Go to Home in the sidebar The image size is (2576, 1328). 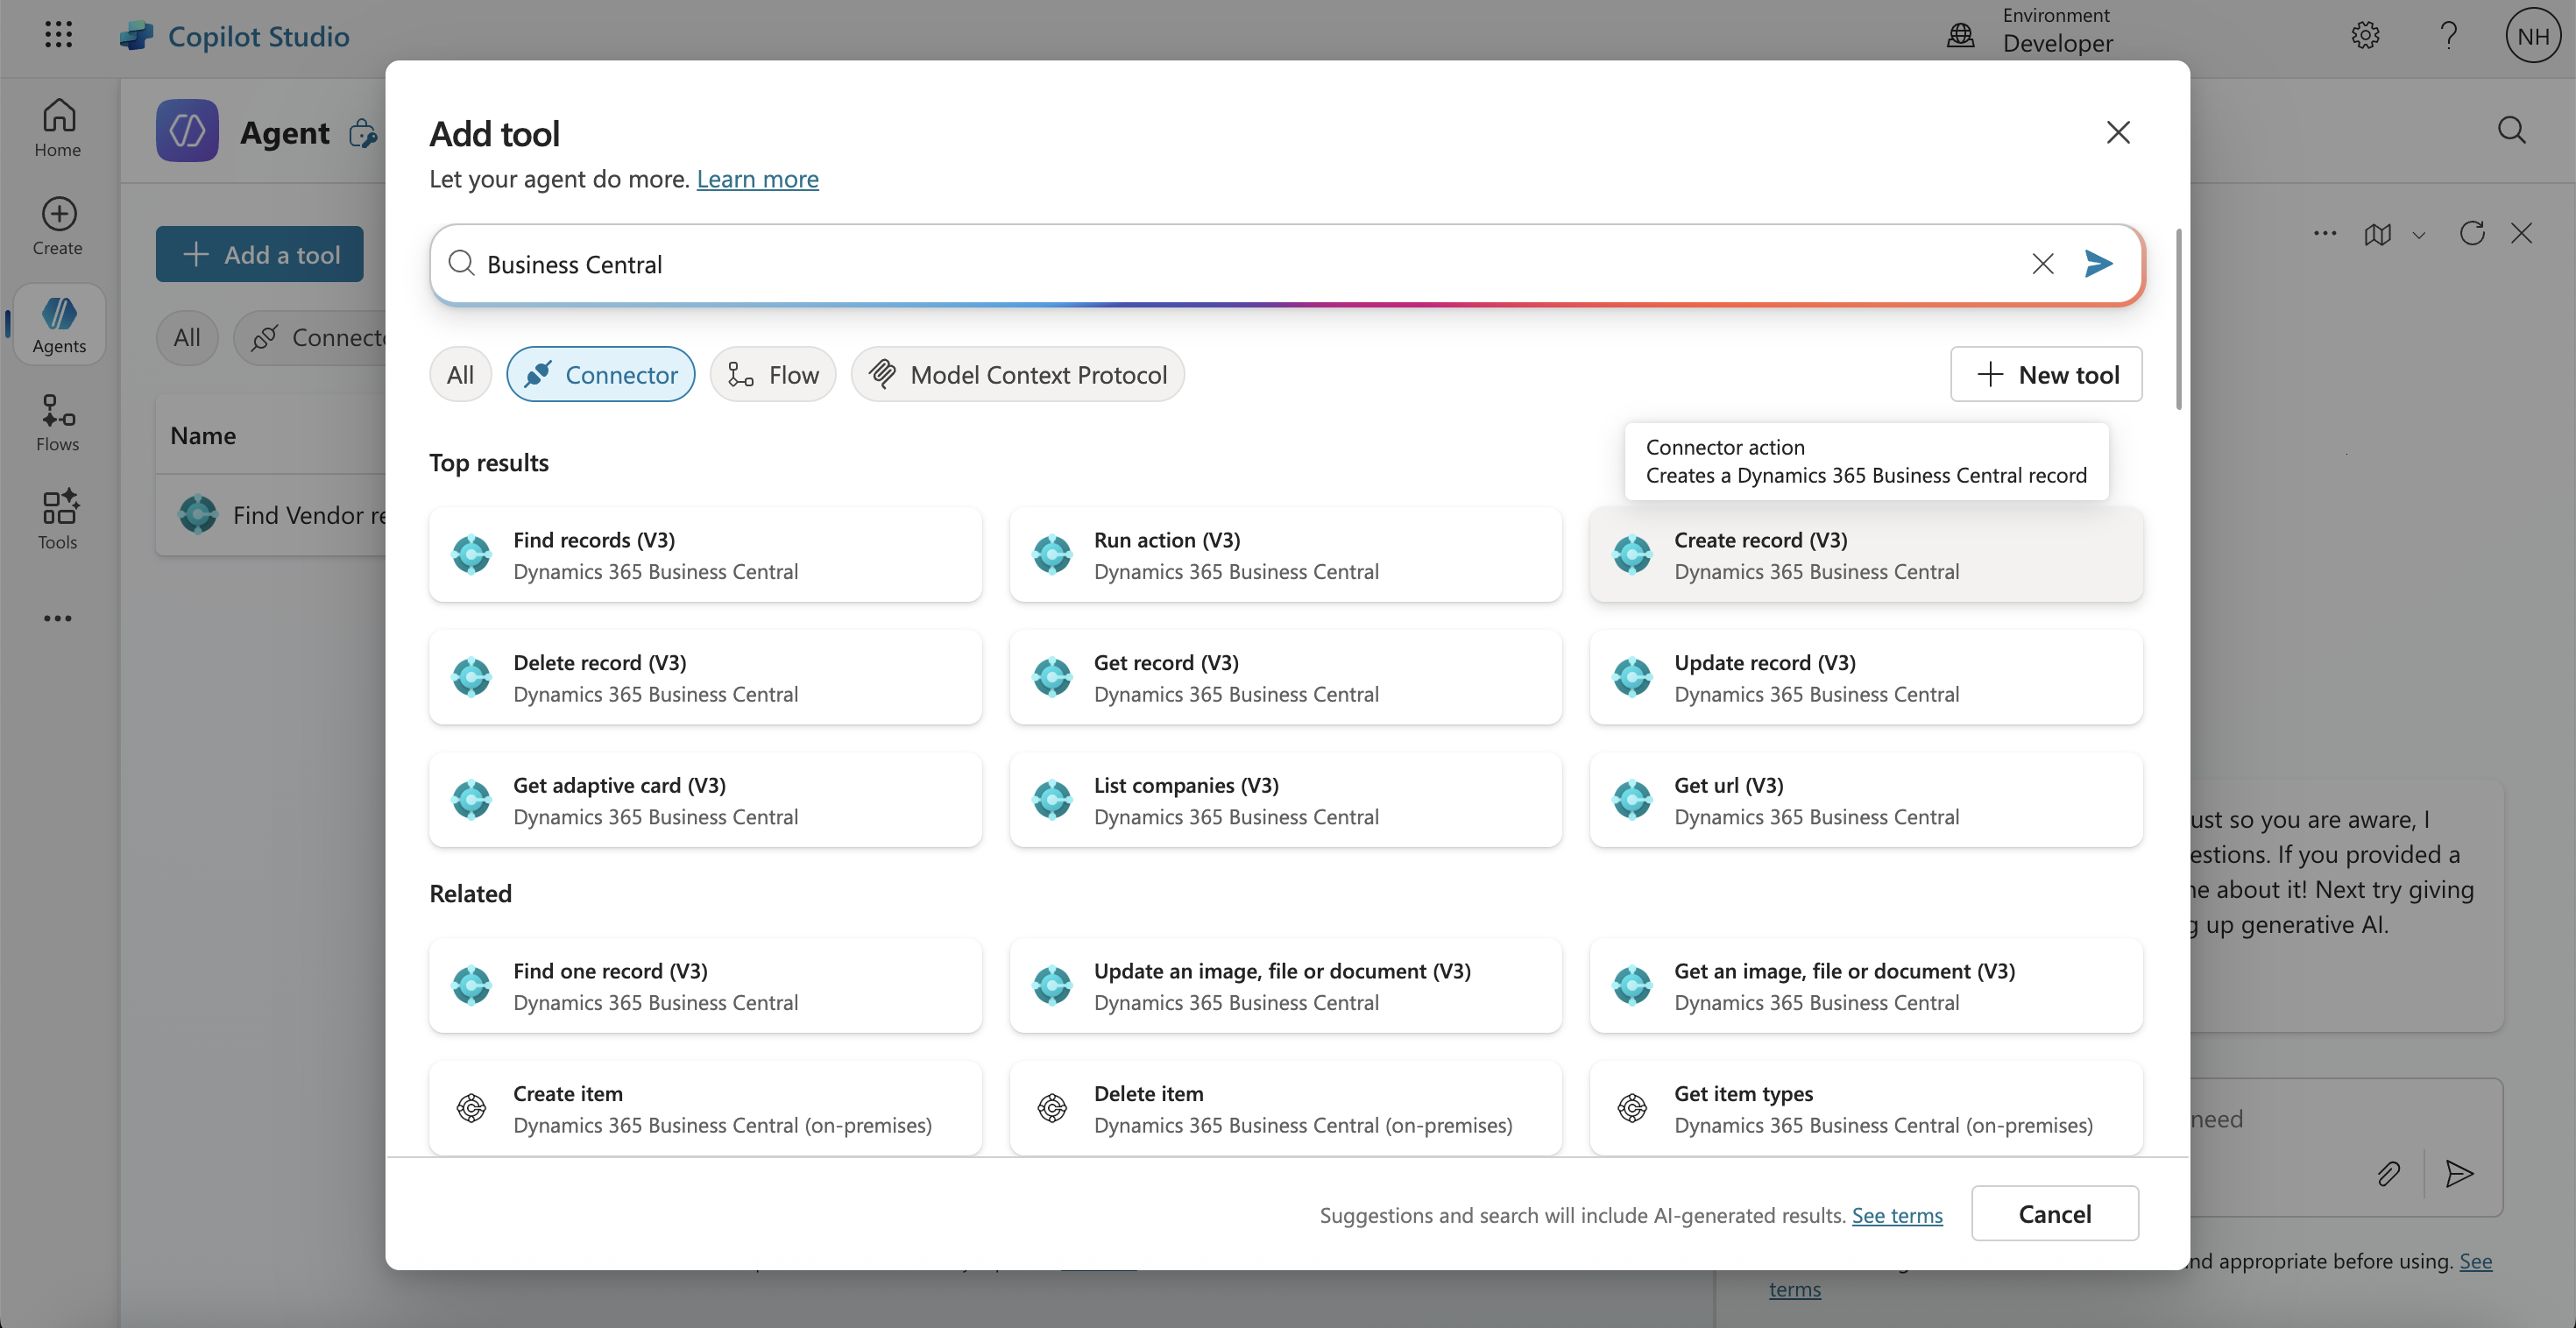[x=58, y=128]
